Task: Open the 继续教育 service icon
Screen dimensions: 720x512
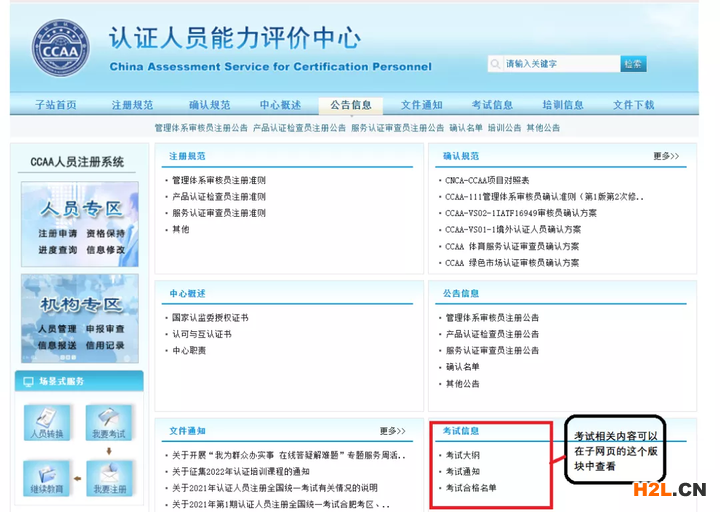Action: (45, 477)
